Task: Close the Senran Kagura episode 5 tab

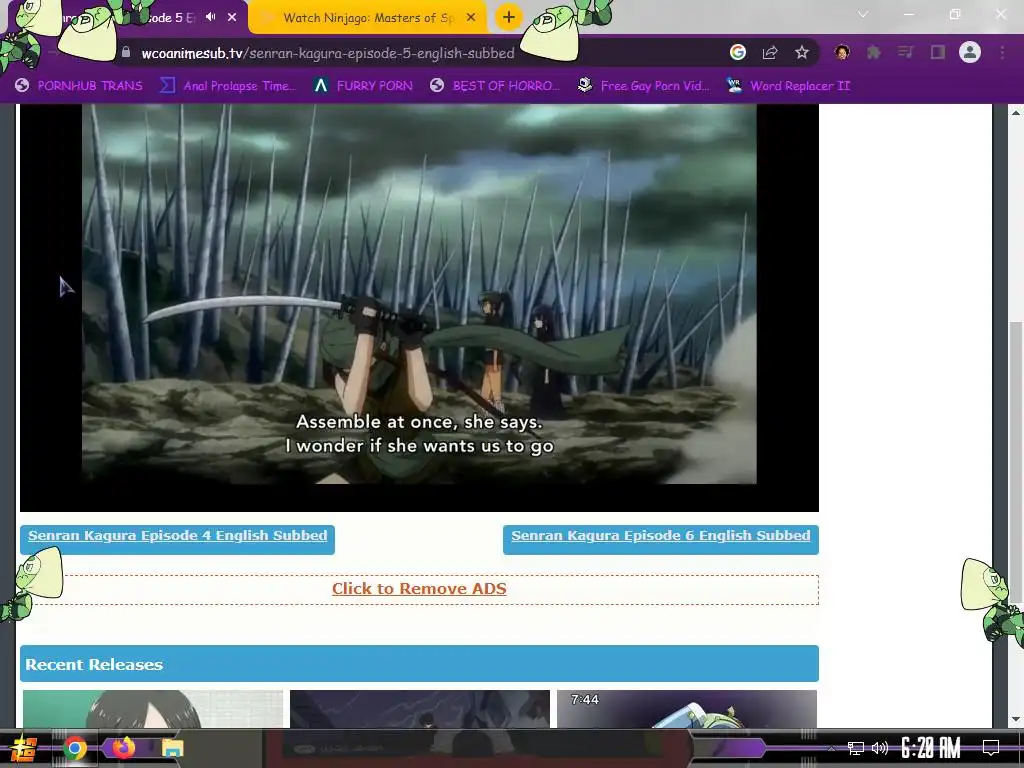Action: coord(232,18)
